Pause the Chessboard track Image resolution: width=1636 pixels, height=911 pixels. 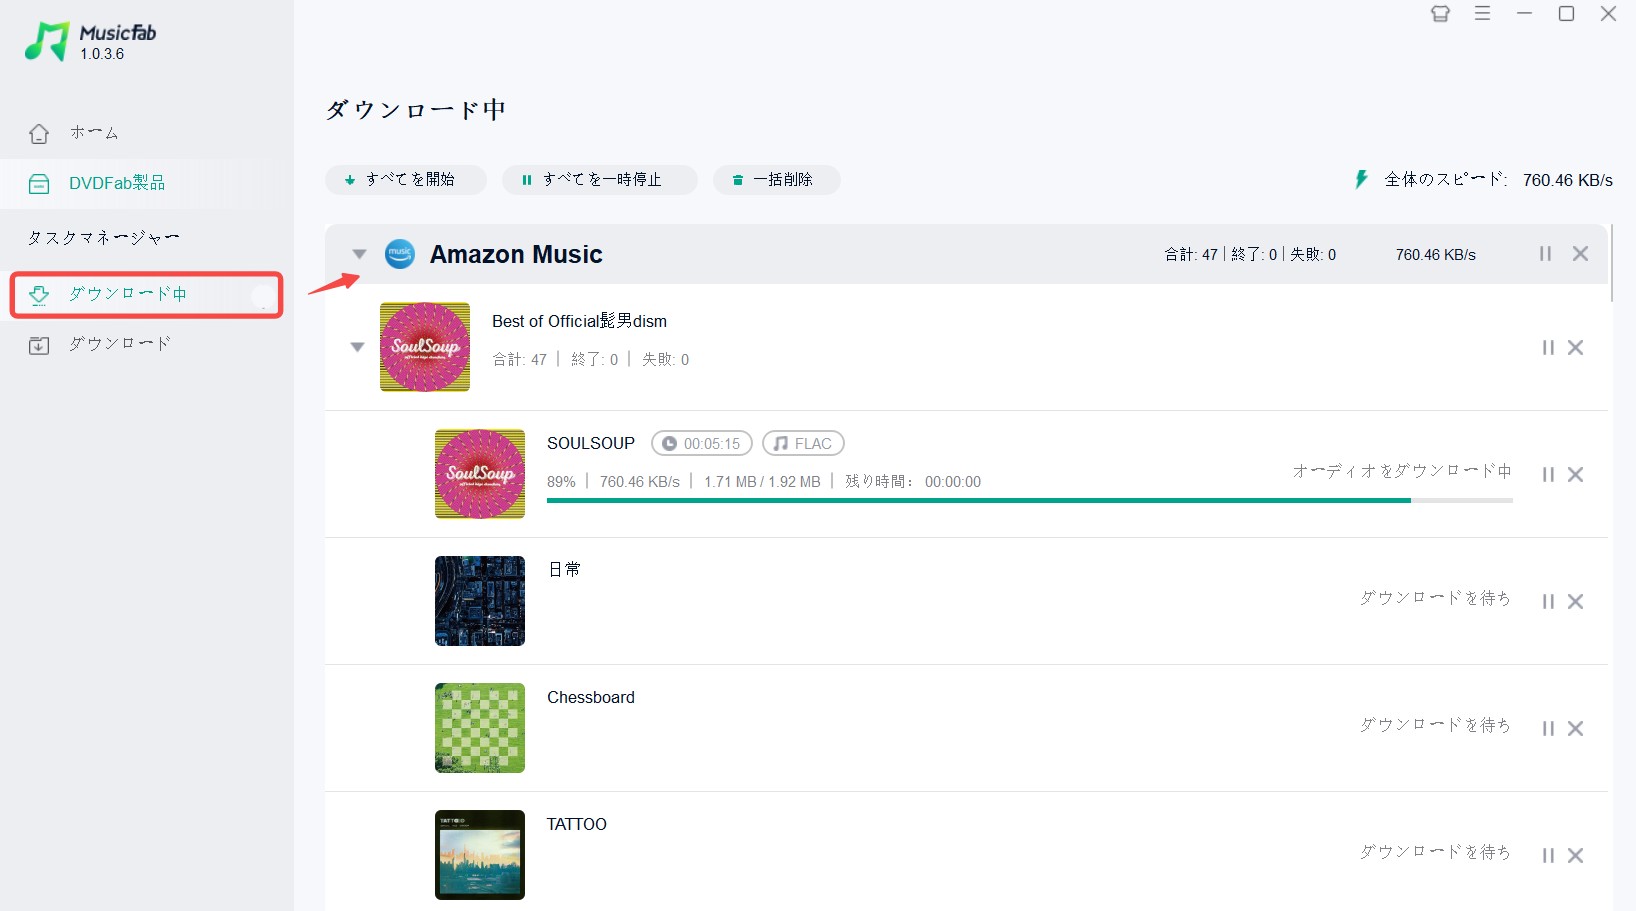pos(1548,729)
